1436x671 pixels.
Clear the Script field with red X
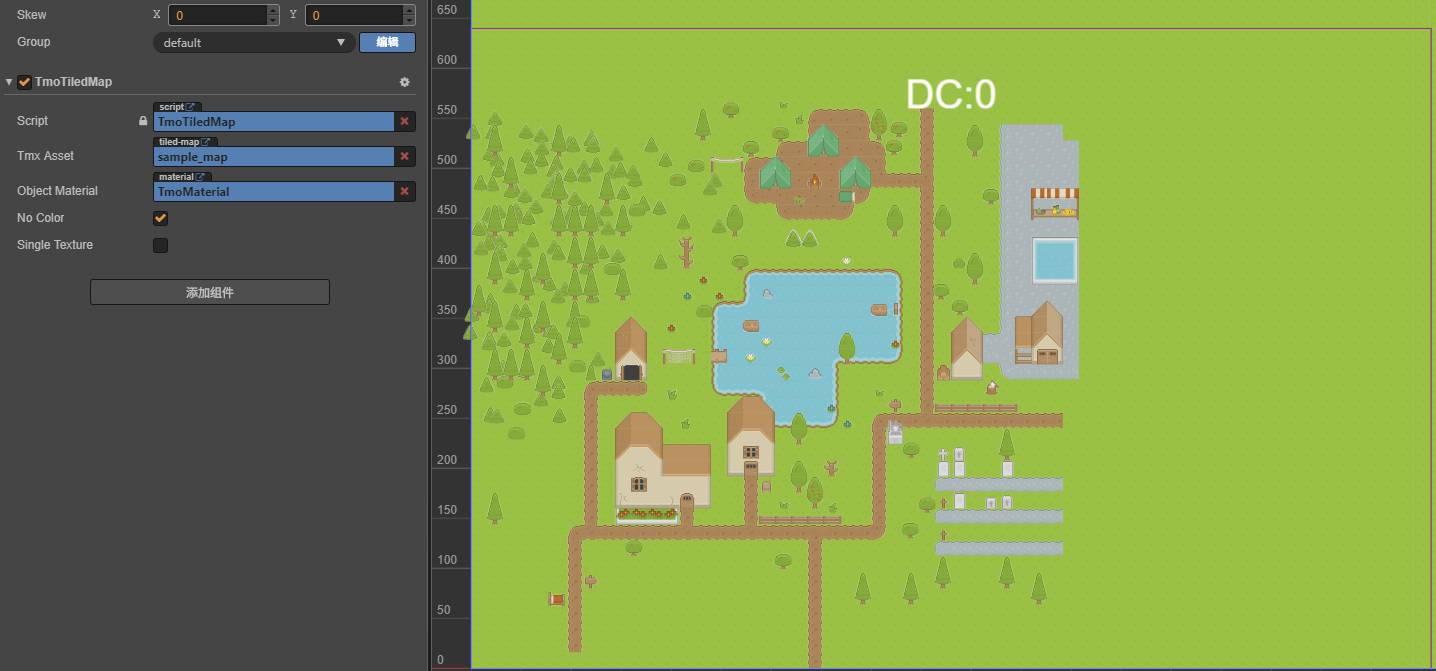point(405,121)
